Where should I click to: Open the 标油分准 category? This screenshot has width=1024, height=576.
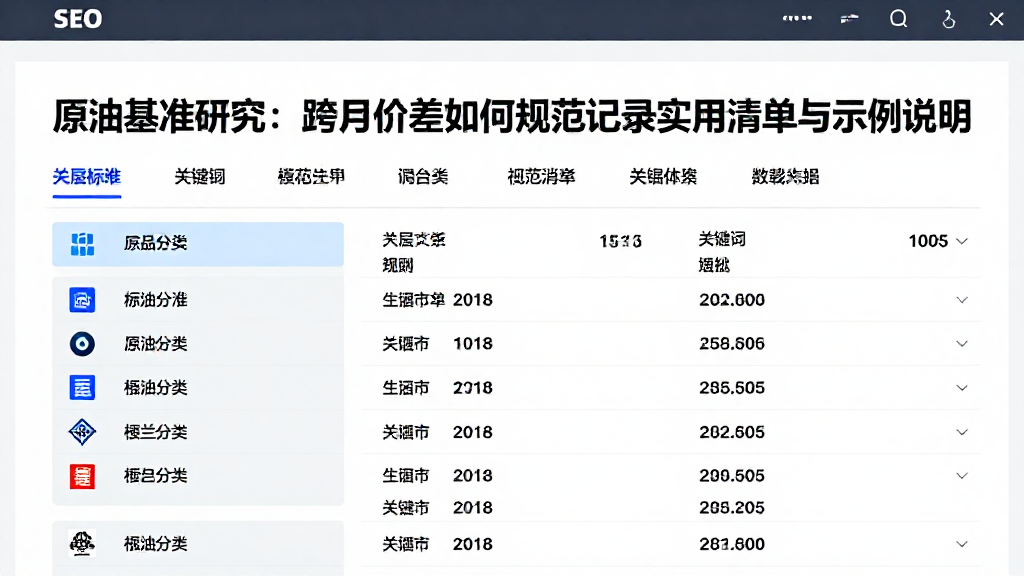coord(198,300)
